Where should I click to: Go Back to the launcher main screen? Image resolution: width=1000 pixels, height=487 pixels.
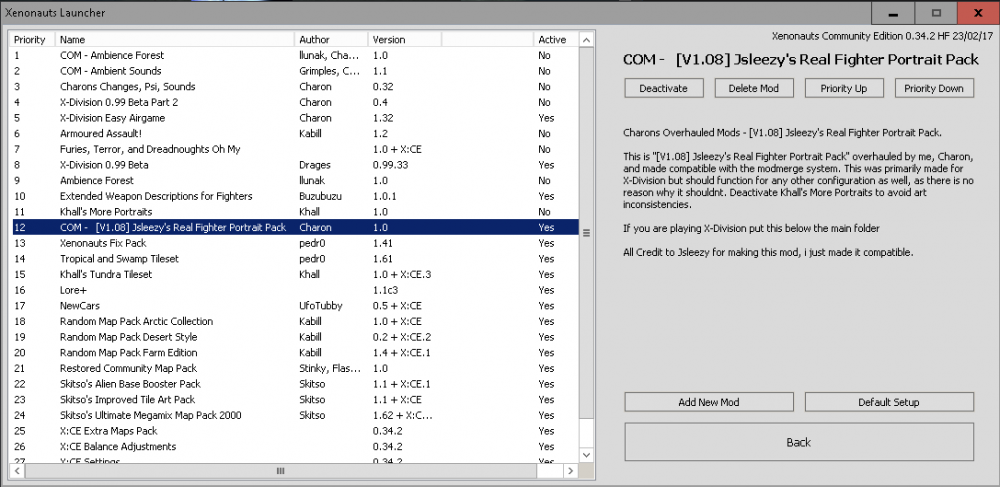click(798, 442)
